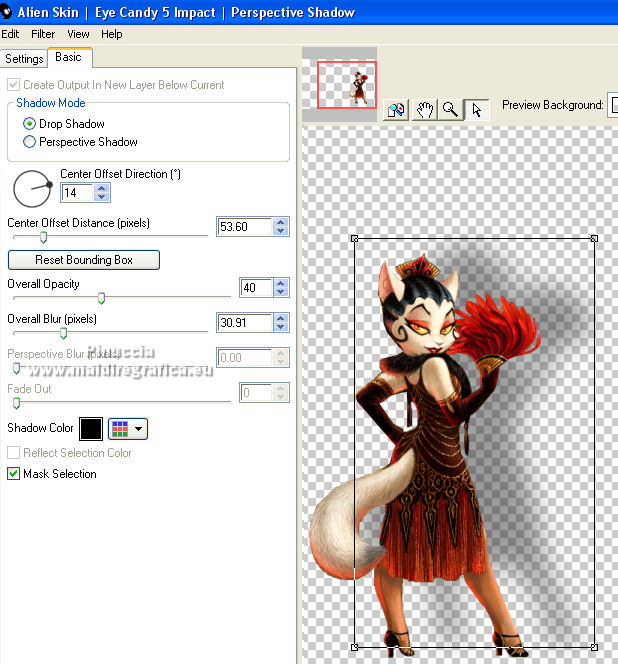Decrease Overall Opacity with down arrow
The height and width of the screenshot is (664, 618).
point(280,292)
